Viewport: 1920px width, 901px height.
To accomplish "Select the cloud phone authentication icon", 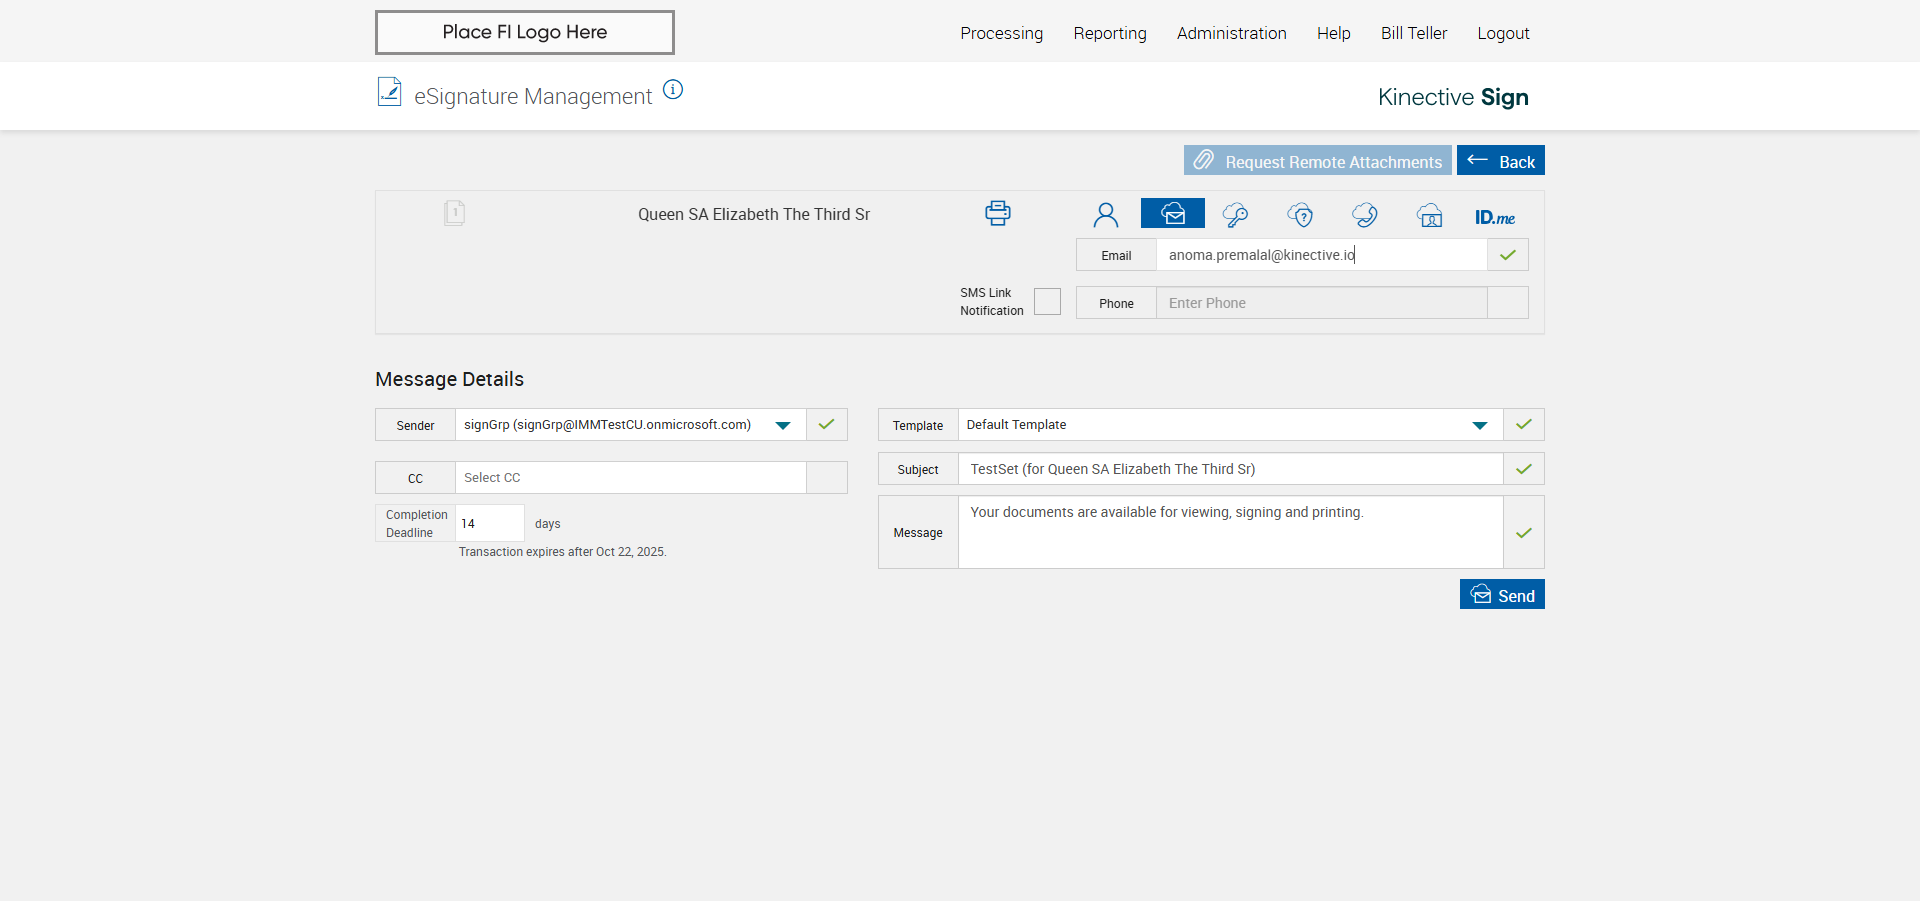I will tap(1364, 215).
